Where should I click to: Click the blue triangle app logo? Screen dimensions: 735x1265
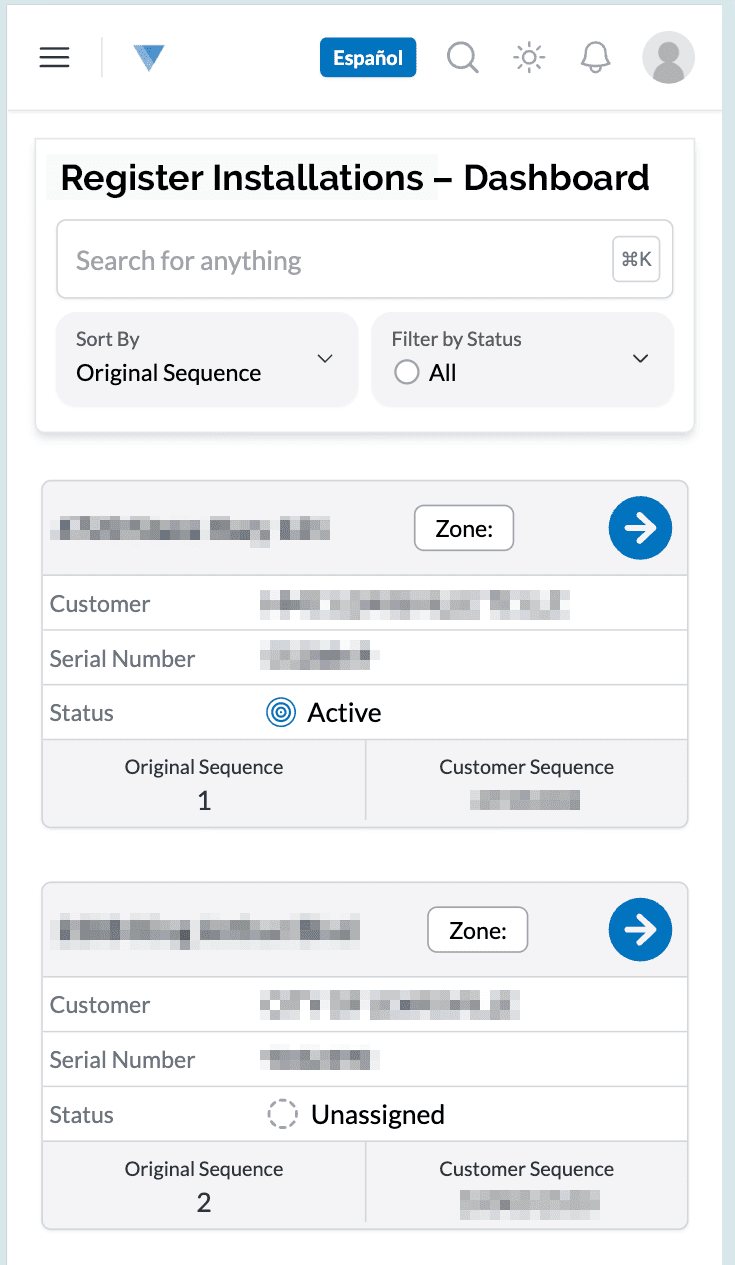147,57
